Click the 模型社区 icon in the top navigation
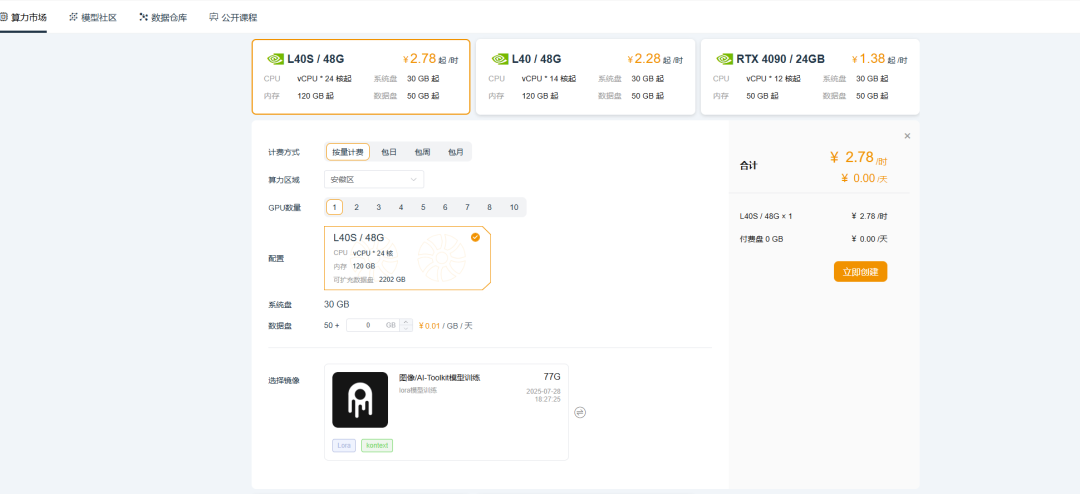 [73, 17]
